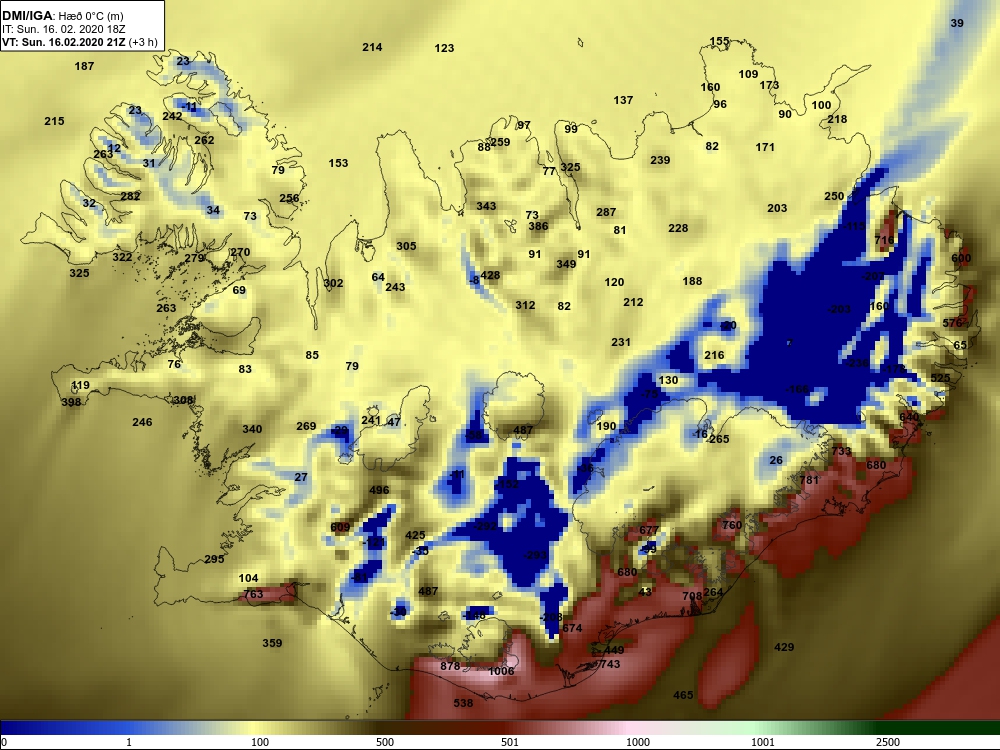The width and height of the screenshot is (1000, 750).
Task: Click the offshore value 465
Action: (x=683, y=695)
